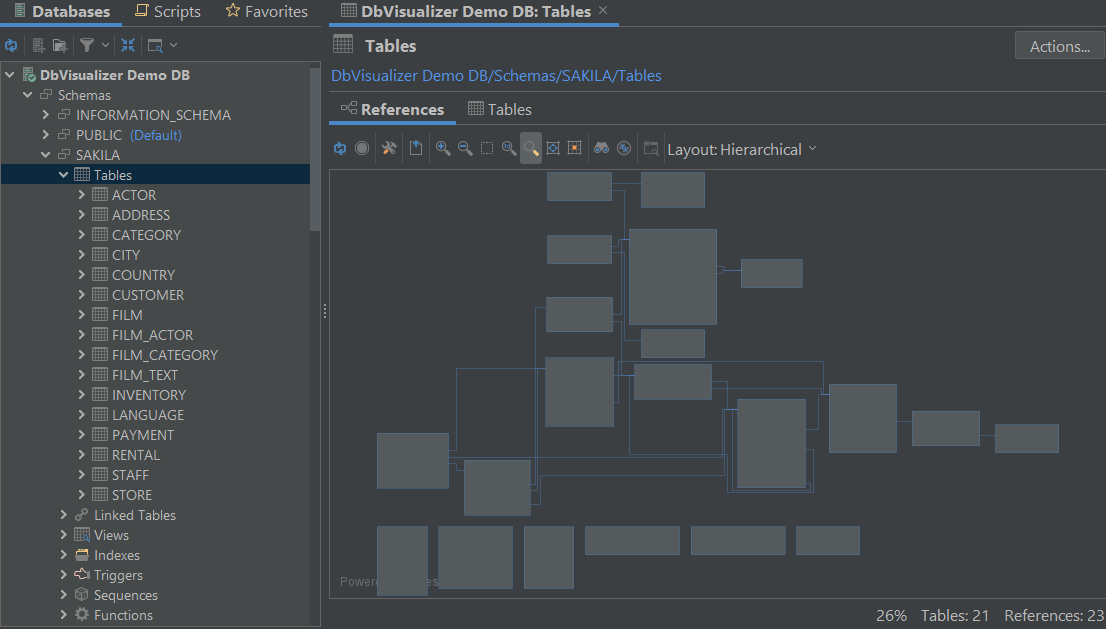The width and height of the screenshot is (1106, 629).
Task: Collapse the DbVisualizer Demo DB node
Action: 10,75
